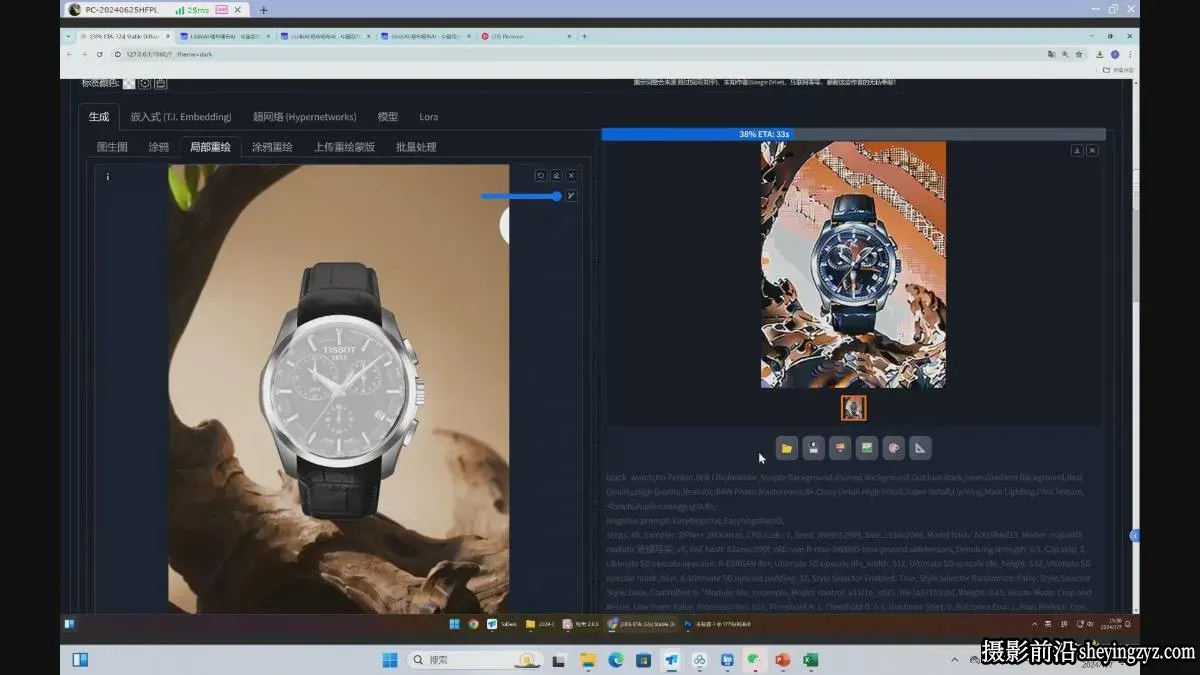1200x675 pixels.
Task: Switch to the 嵌入式 (T.I. Embedding) tab
Action: click(181, 117)
